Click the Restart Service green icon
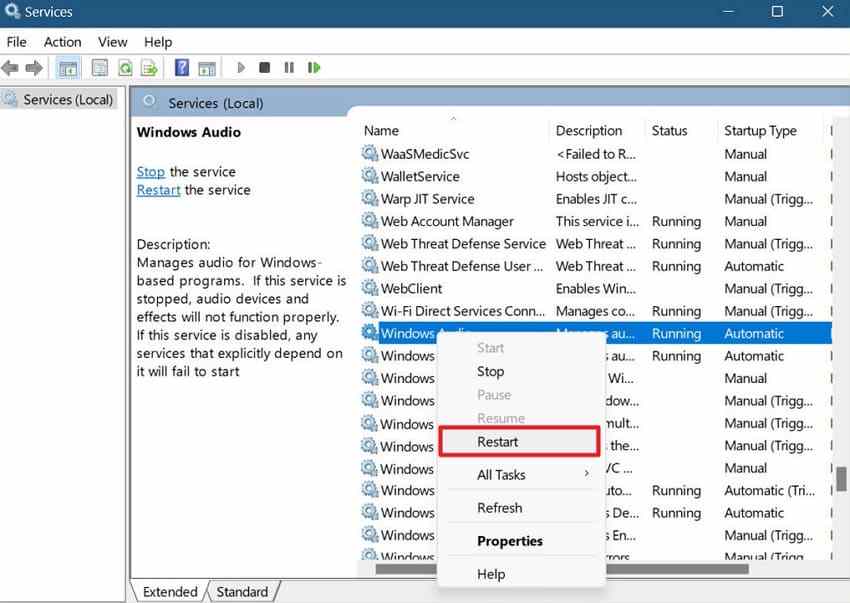 [314, 68]
